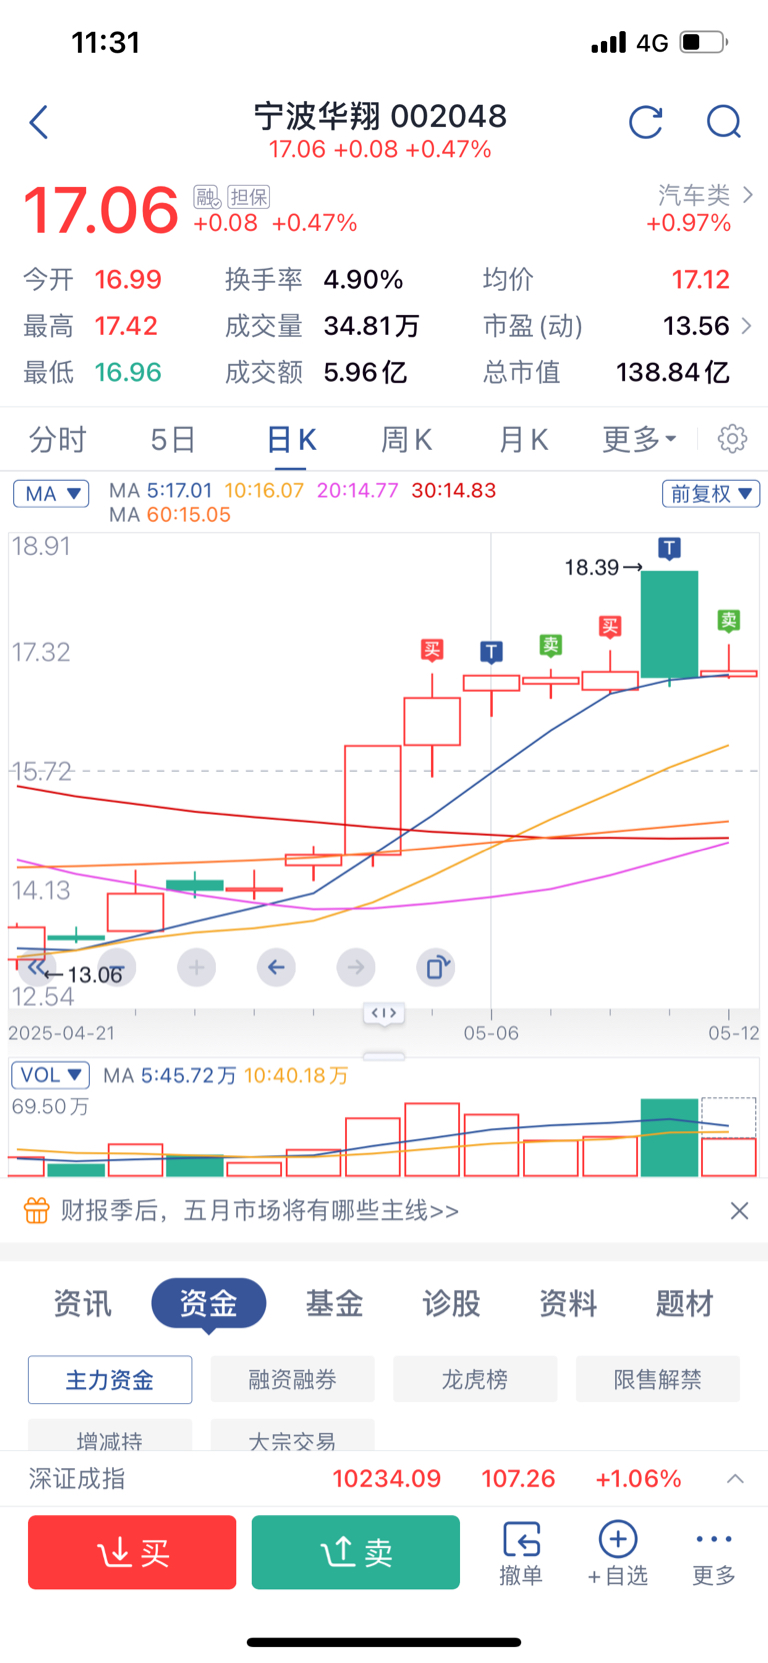Select 融资融券 filter
This screenshot has width=768, height=1663.
click(292, 1380)
